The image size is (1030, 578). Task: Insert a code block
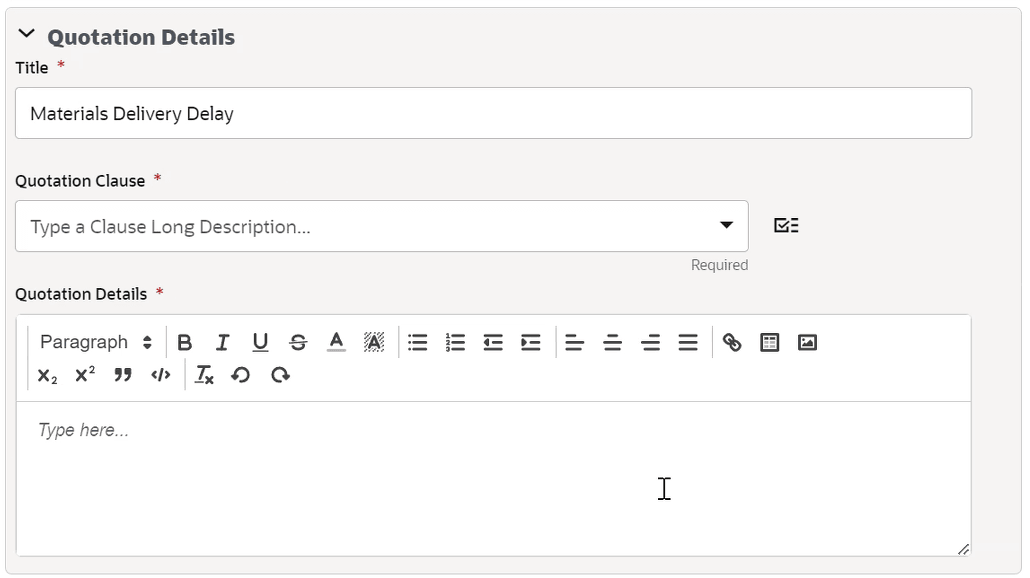[161, 375]
